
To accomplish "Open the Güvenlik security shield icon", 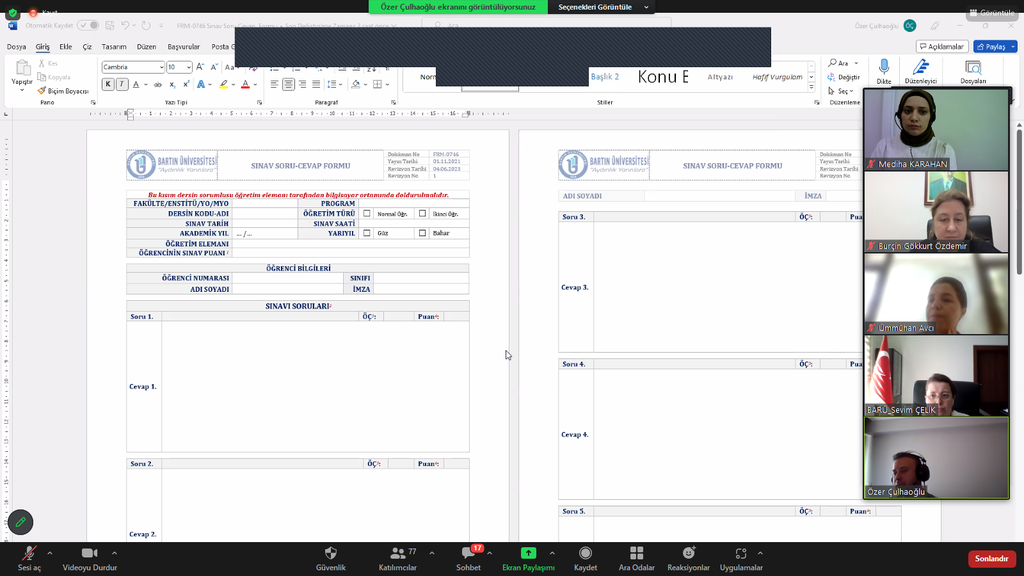I will [x=331, y=554].
